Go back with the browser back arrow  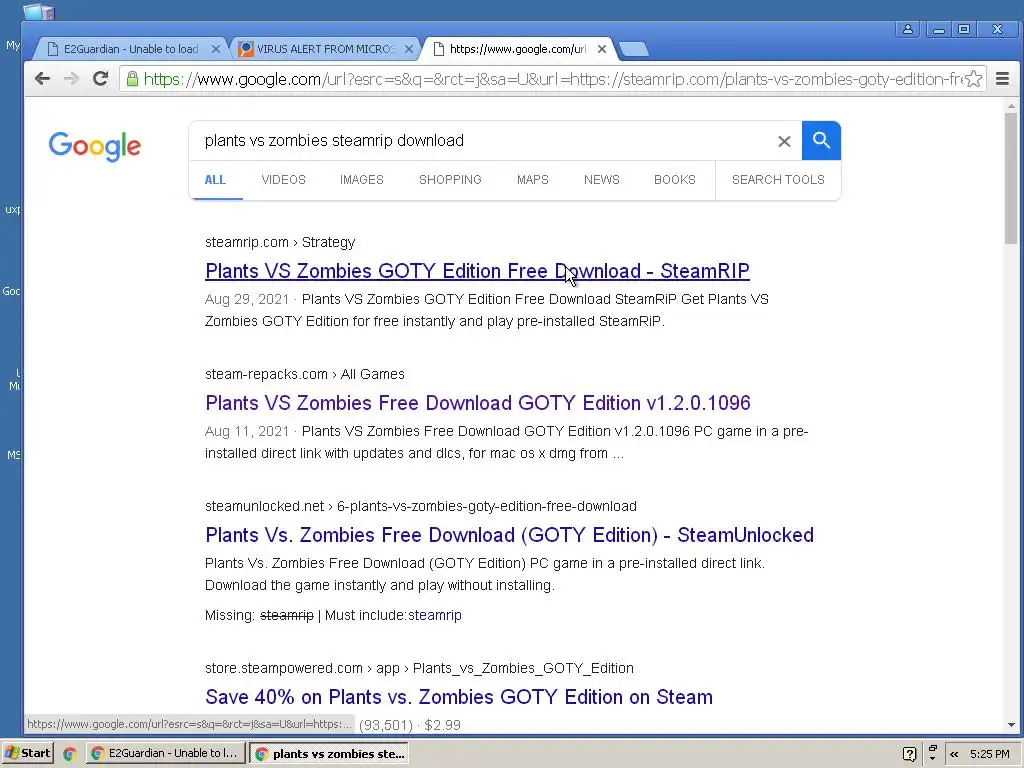[x=42, y=79]
